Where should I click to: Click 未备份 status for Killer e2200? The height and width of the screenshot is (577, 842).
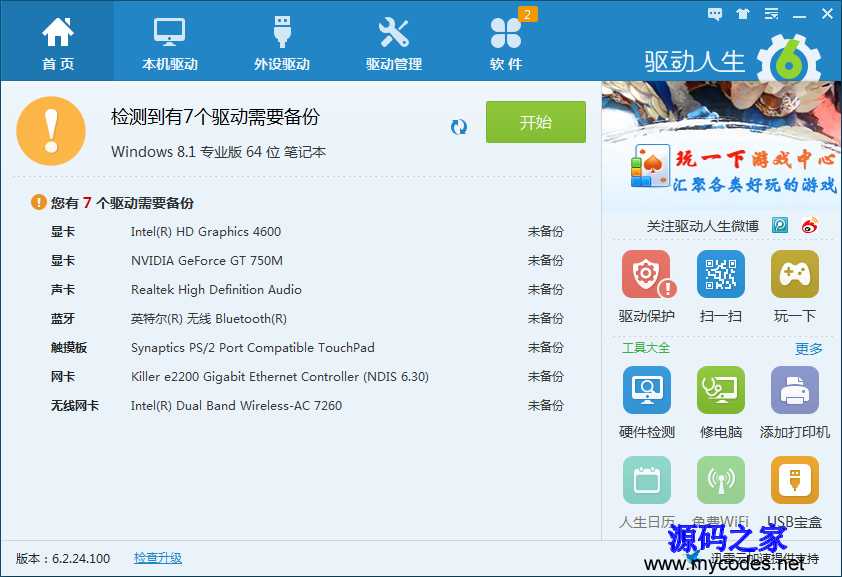click(x=546, y=377)
